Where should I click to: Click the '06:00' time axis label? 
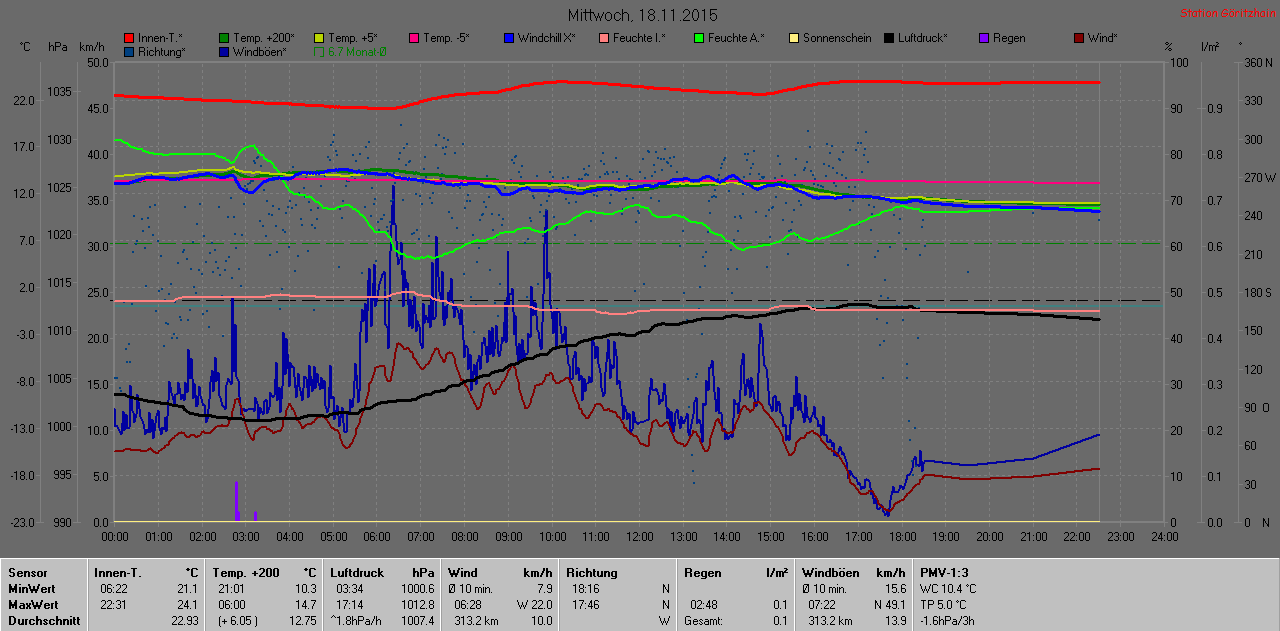point(377,537)
